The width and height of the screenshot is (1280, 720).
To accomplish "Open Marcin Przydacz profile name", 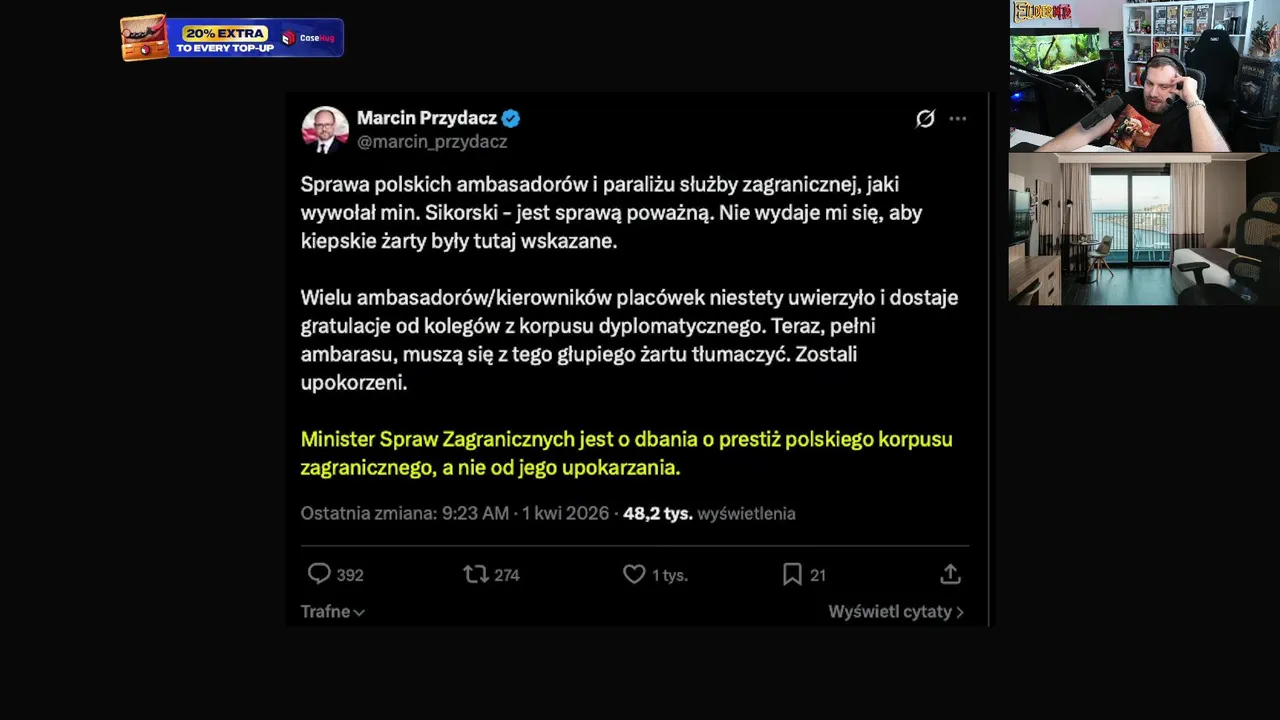I will click(427, 118).
